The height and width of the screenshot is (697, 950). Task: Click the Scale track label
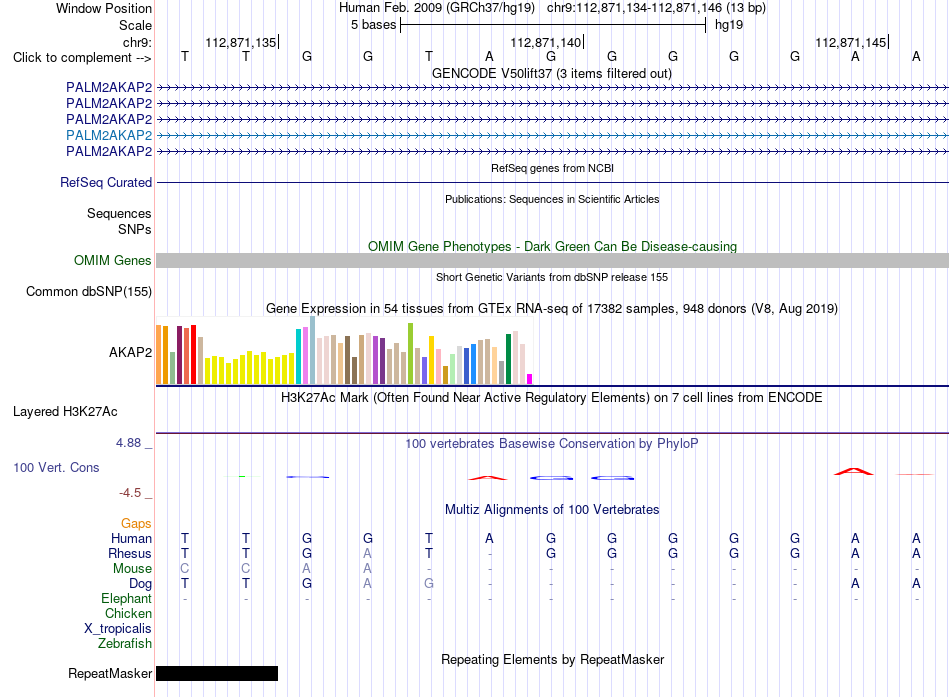point(135,25)
